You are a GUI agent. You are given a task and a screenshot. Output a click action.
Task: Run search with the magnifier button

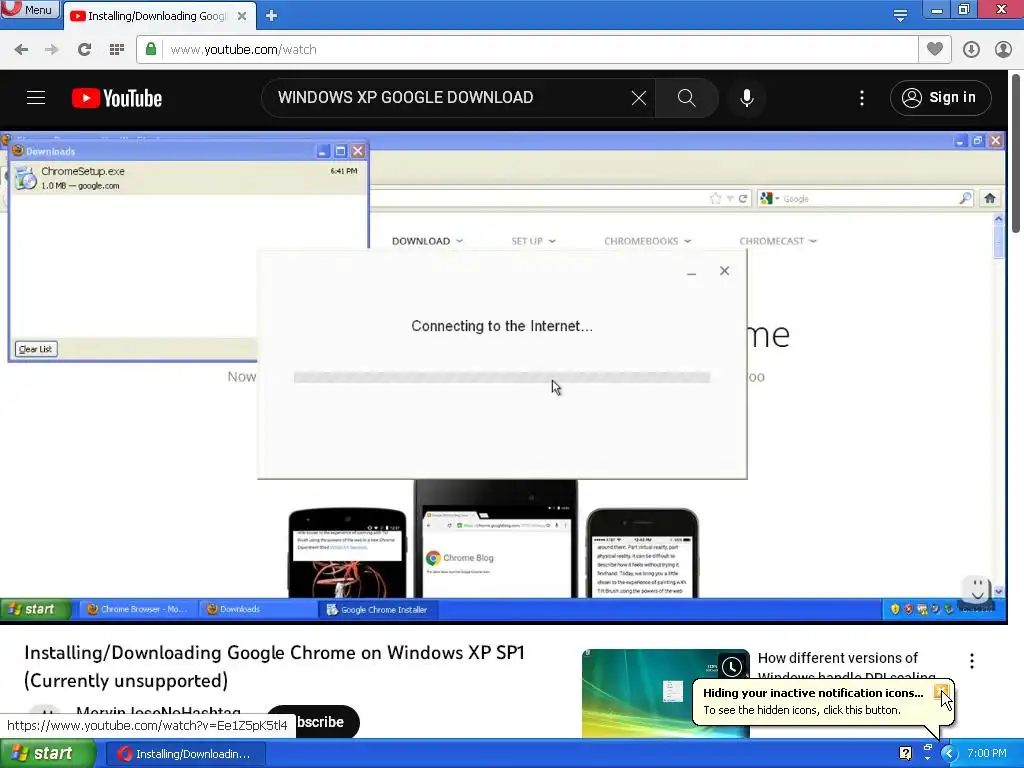point(686,98)
